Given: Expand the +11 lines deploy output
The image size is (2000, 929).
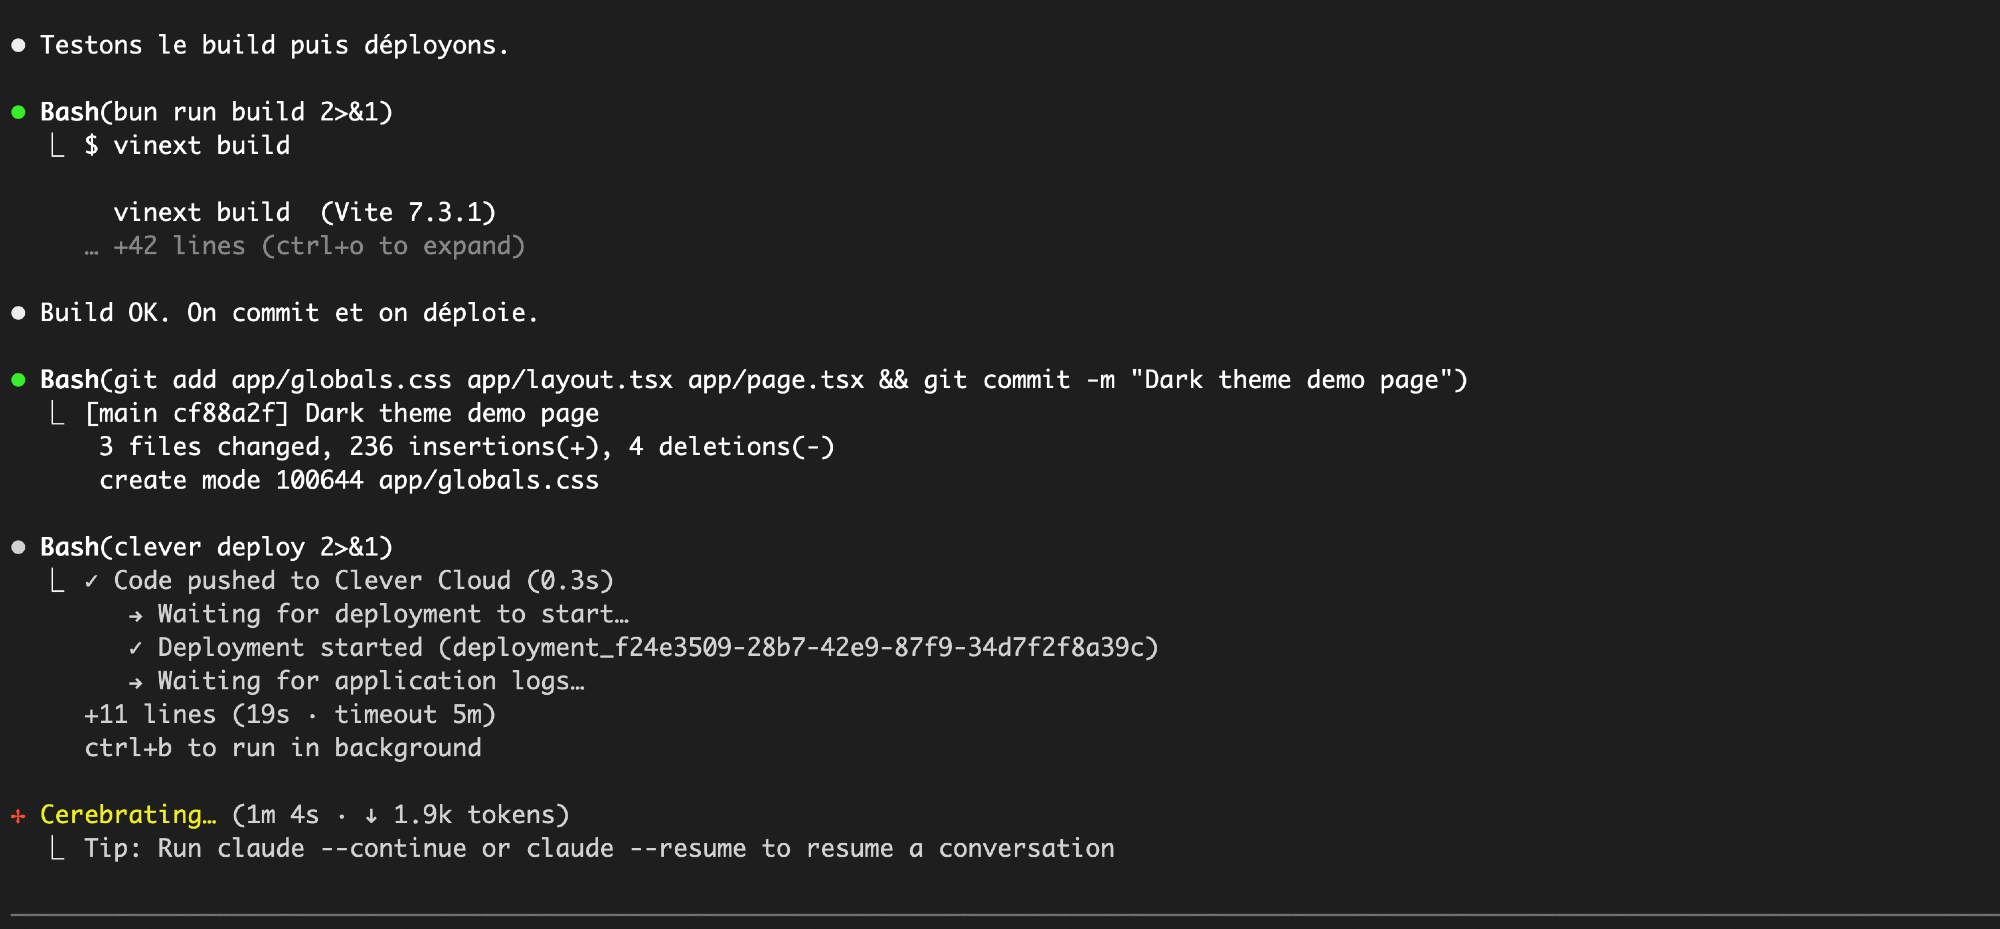Looking at the screenshot, I should tap(289, 715).
